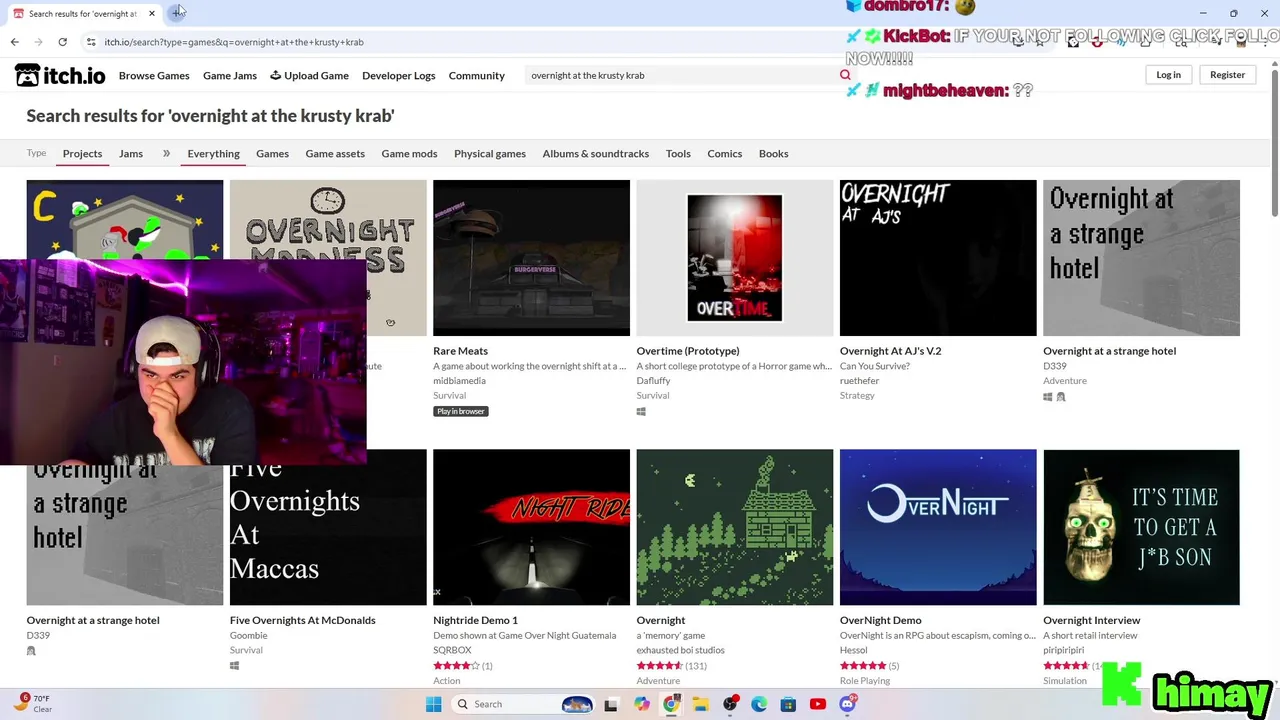Screen dimensions: 1280x720
Task: Switch to the Tools tab
Action: point(678,153)
